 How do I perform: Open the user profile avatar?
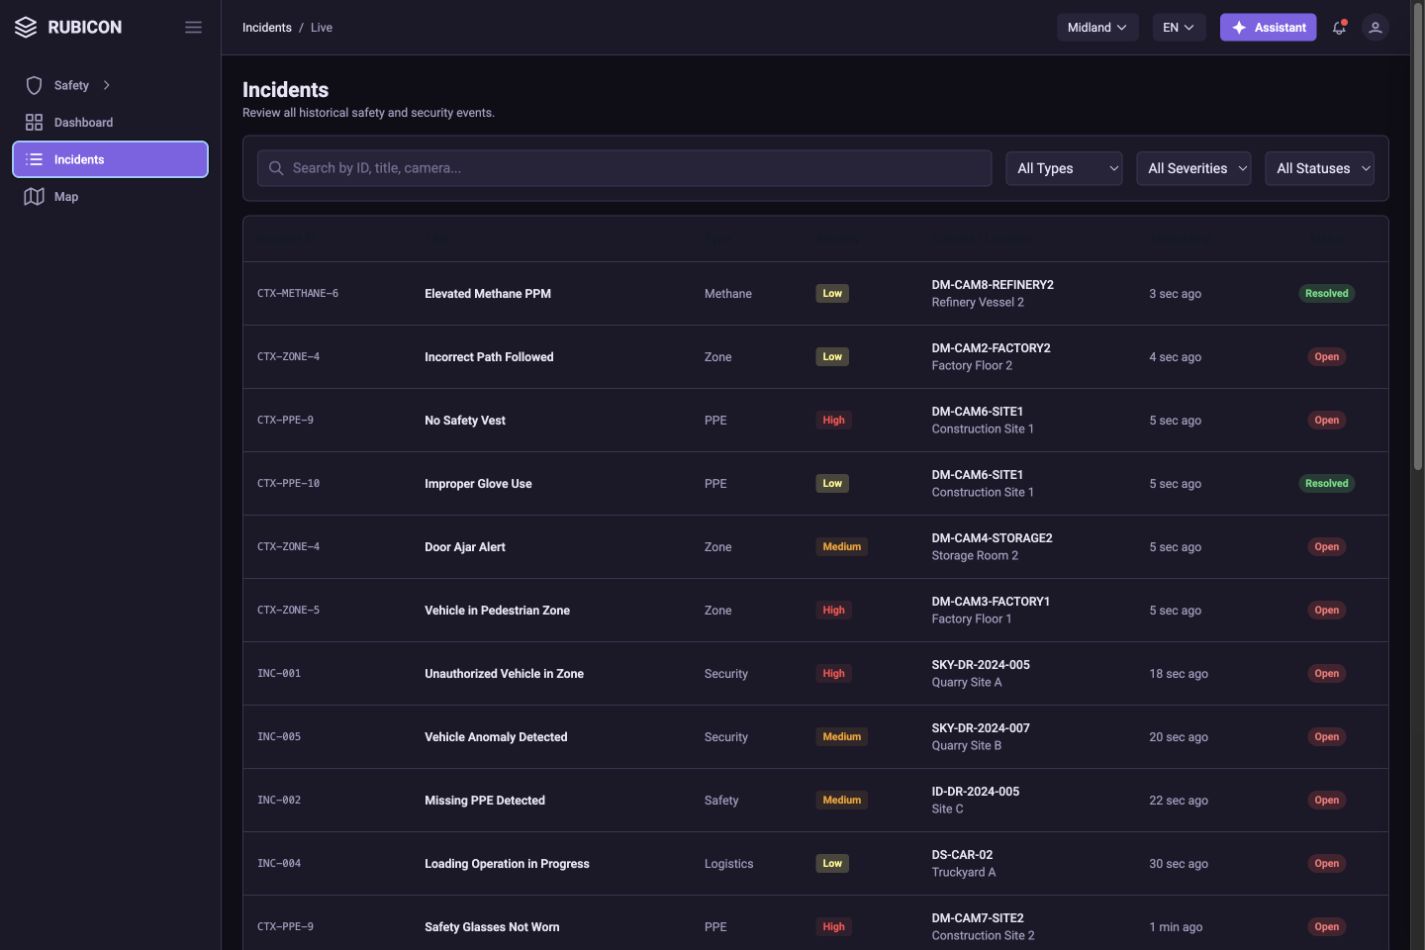pyautogui.click(x=1375, y=27)
